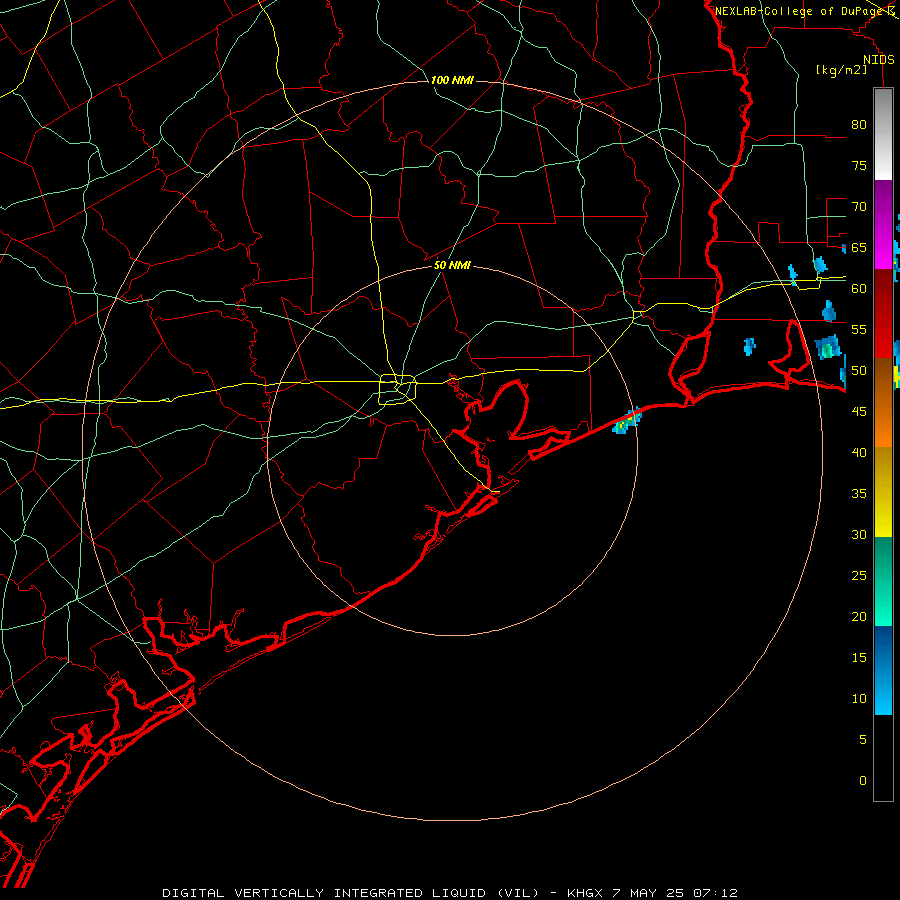Click the "NIDS" label

[x=878, y=60]
